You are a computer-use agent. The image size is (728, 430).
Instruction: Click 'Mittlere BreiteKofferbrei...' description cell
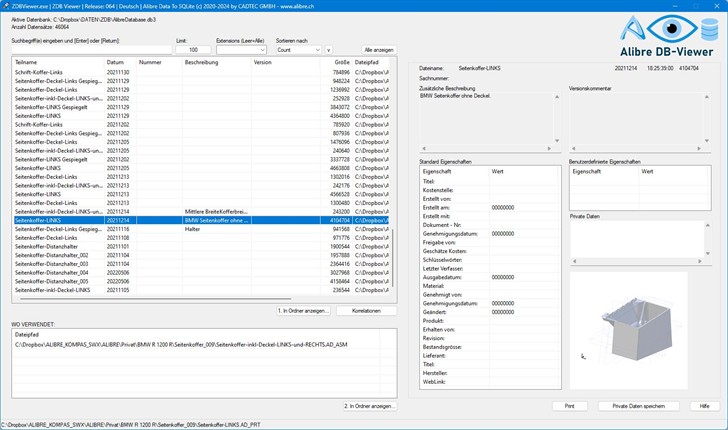[x=216, y=212]
